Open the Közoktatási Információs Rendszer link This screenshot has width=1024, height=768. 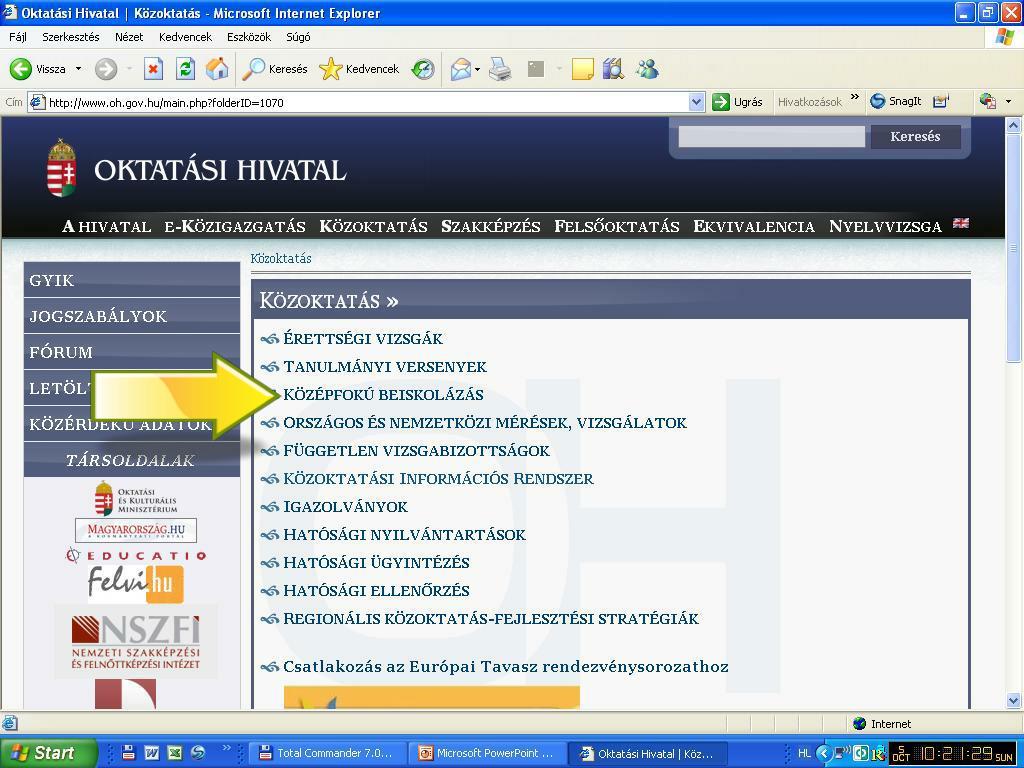click(x=438, y=479)
